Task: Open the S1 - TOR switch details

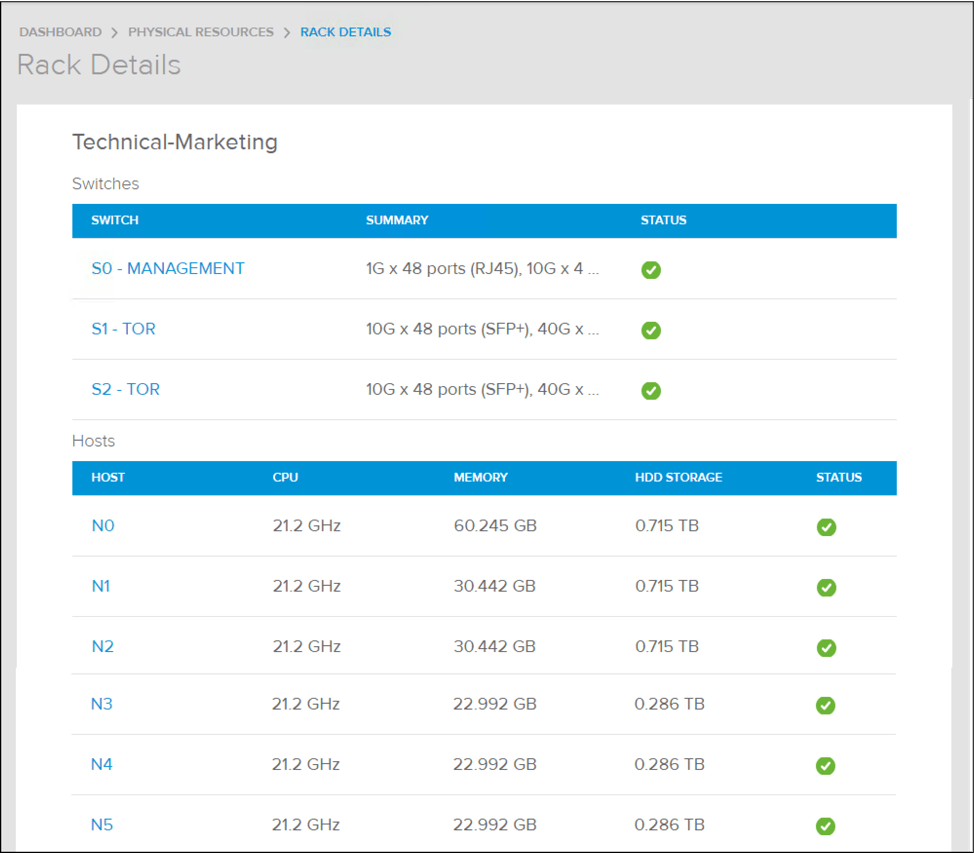Action: (x=123, y=329)
